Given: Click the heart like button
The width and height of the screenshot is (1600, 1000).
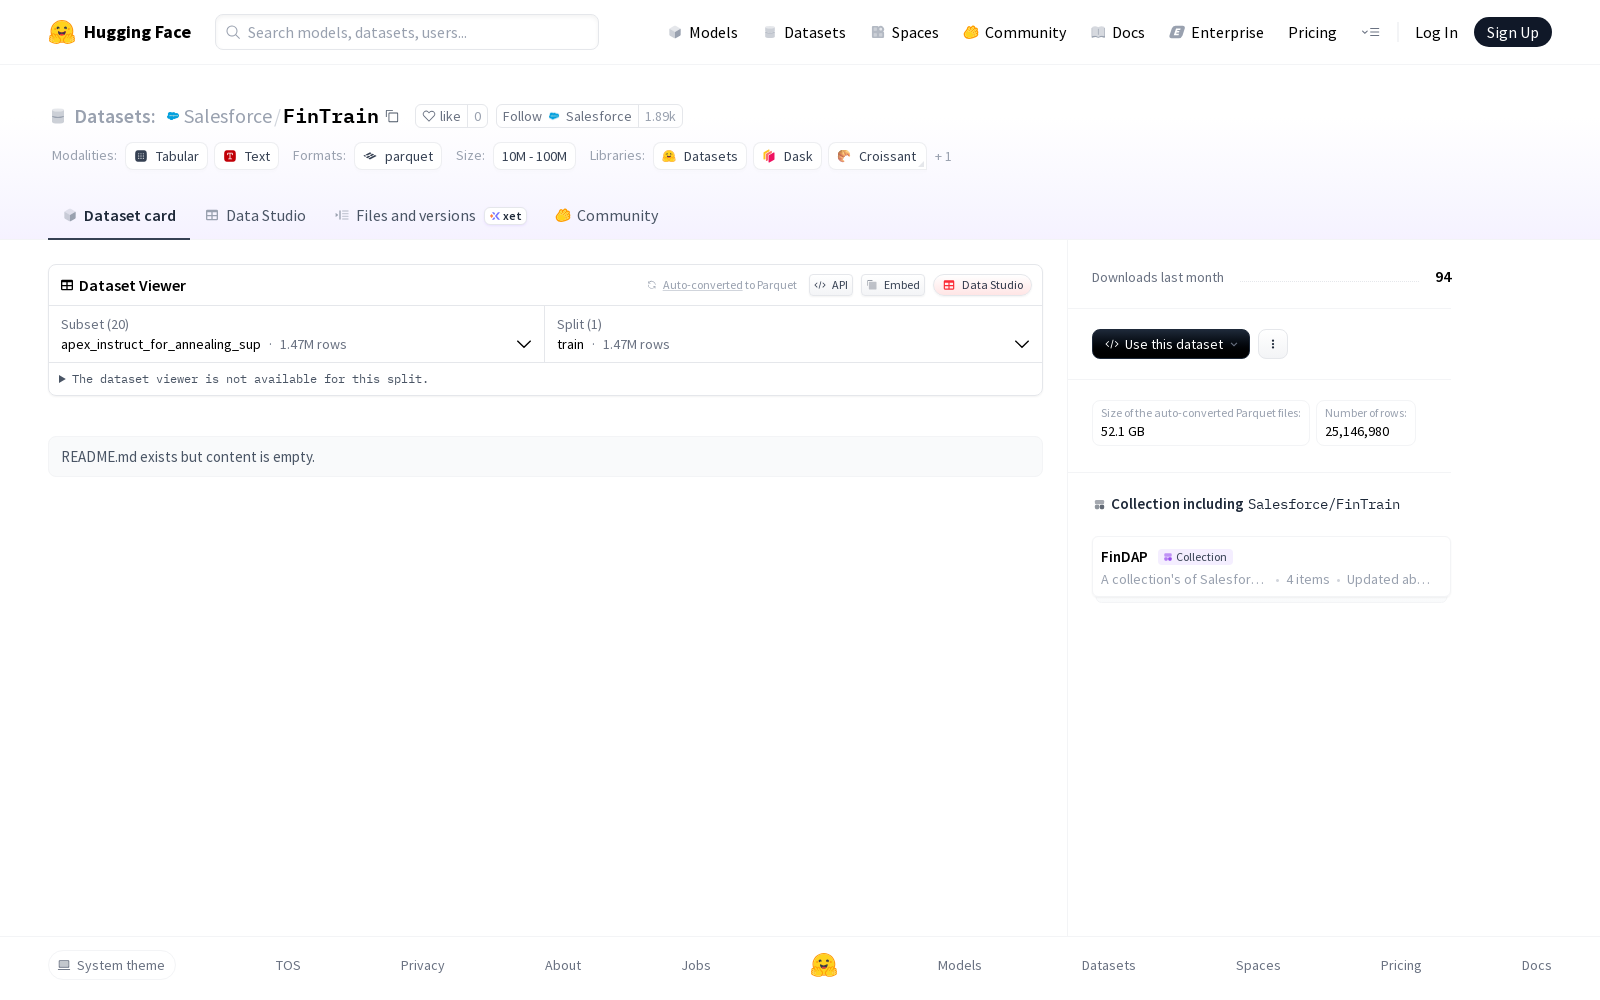Looking at the screenshot, I should point(441,116).
